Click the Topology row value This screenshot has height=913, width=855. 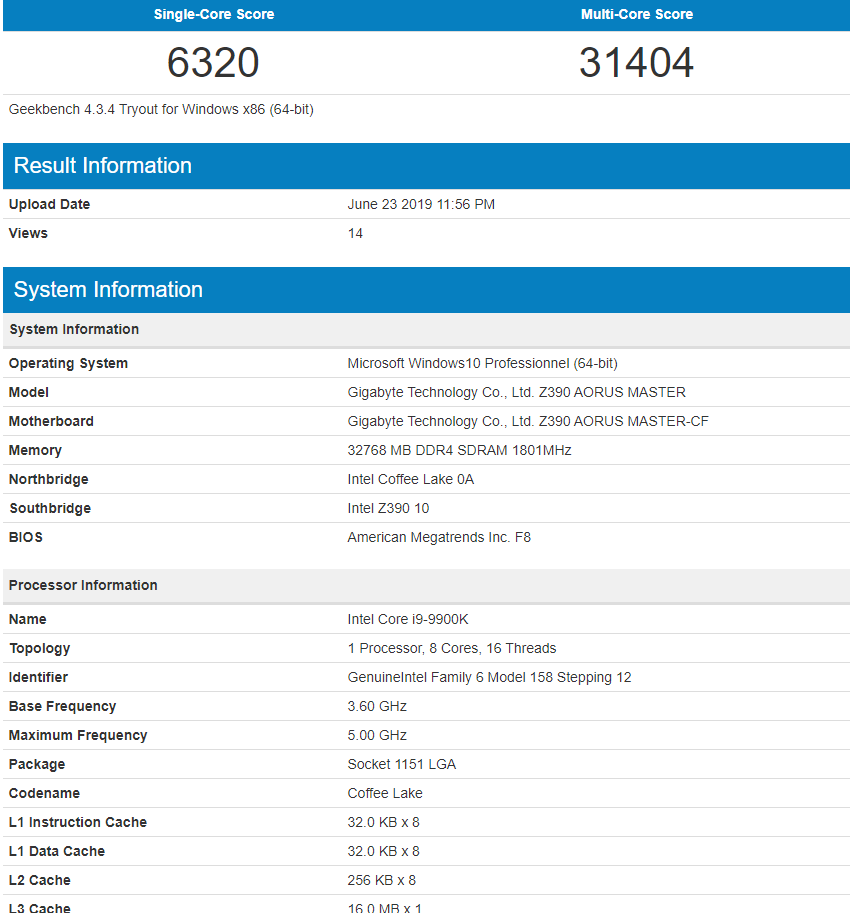click(x=451, y=648)
